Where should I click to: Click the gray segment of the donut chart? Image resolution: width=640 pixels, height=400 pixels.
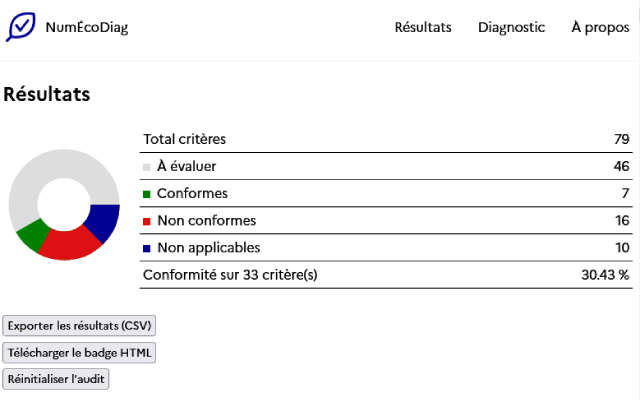[50, 172]
